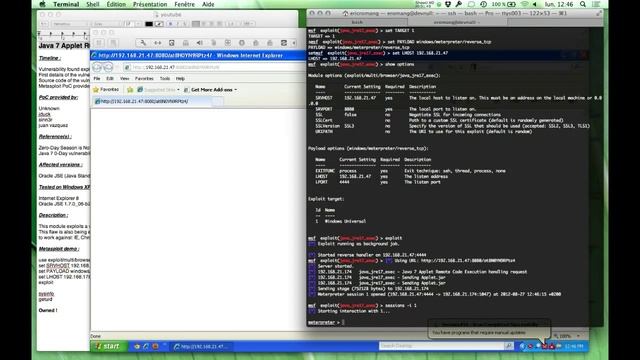The image size is (640, 360).
Task: Click the Favorites star button
Action: (106, 89)
